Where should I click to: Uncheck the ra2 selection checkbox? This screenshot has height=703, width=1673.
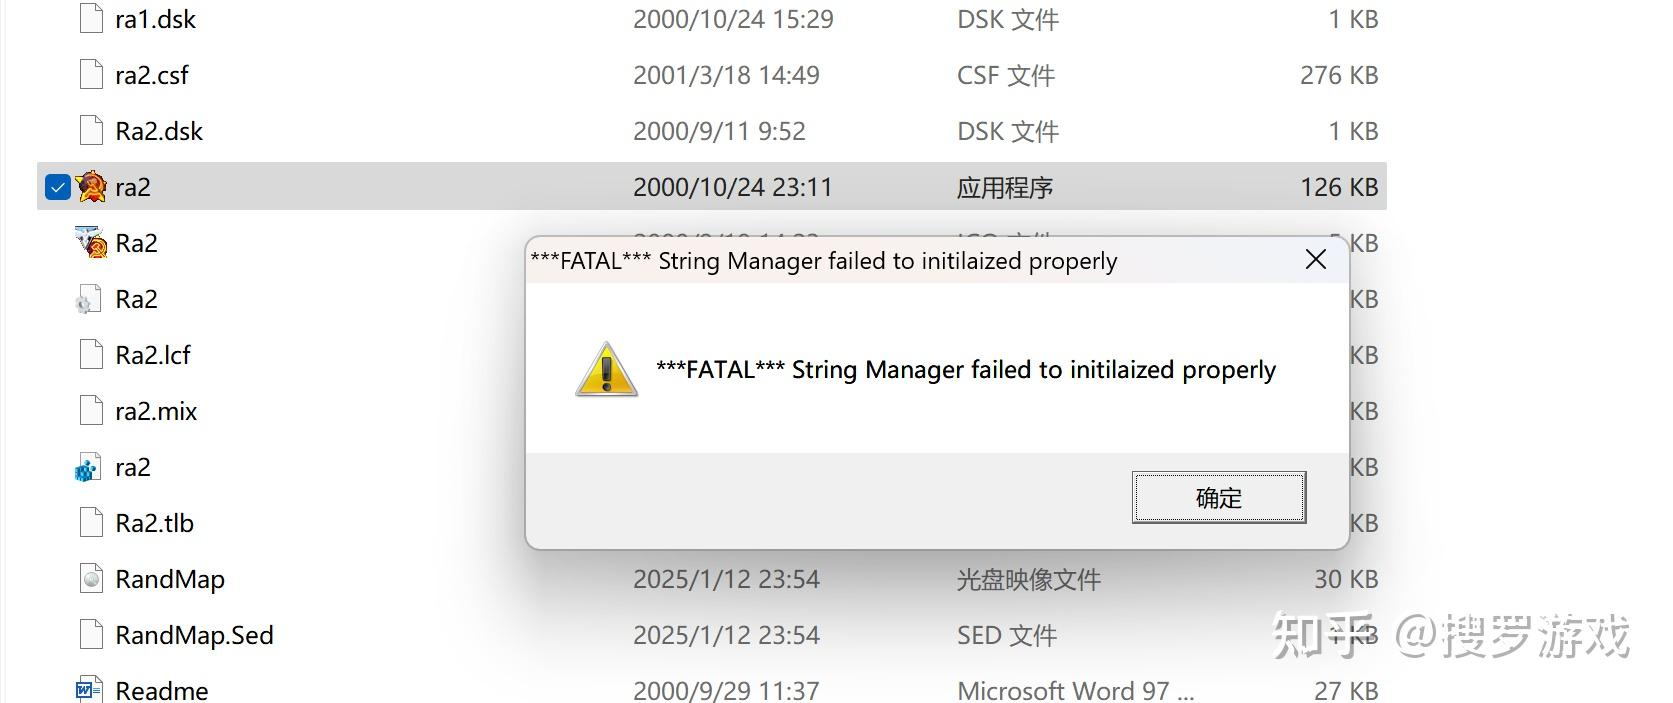57,186
